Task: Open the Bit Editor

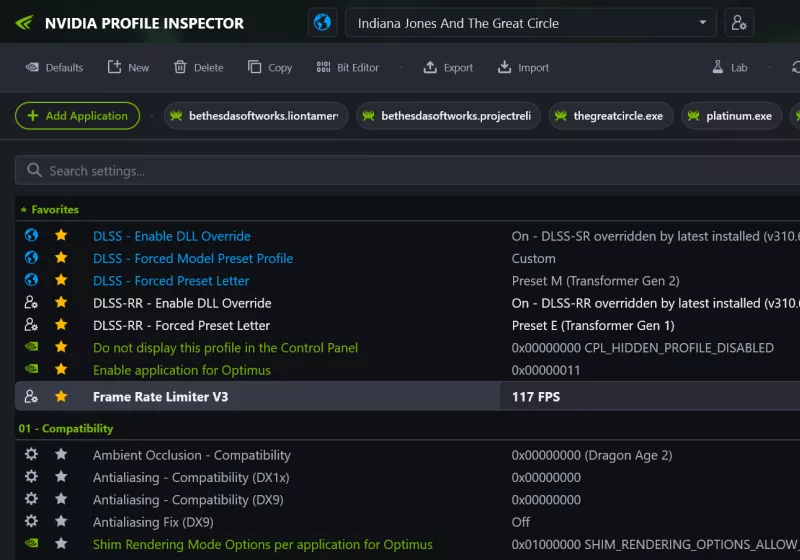Action: (x=347, y=67)
